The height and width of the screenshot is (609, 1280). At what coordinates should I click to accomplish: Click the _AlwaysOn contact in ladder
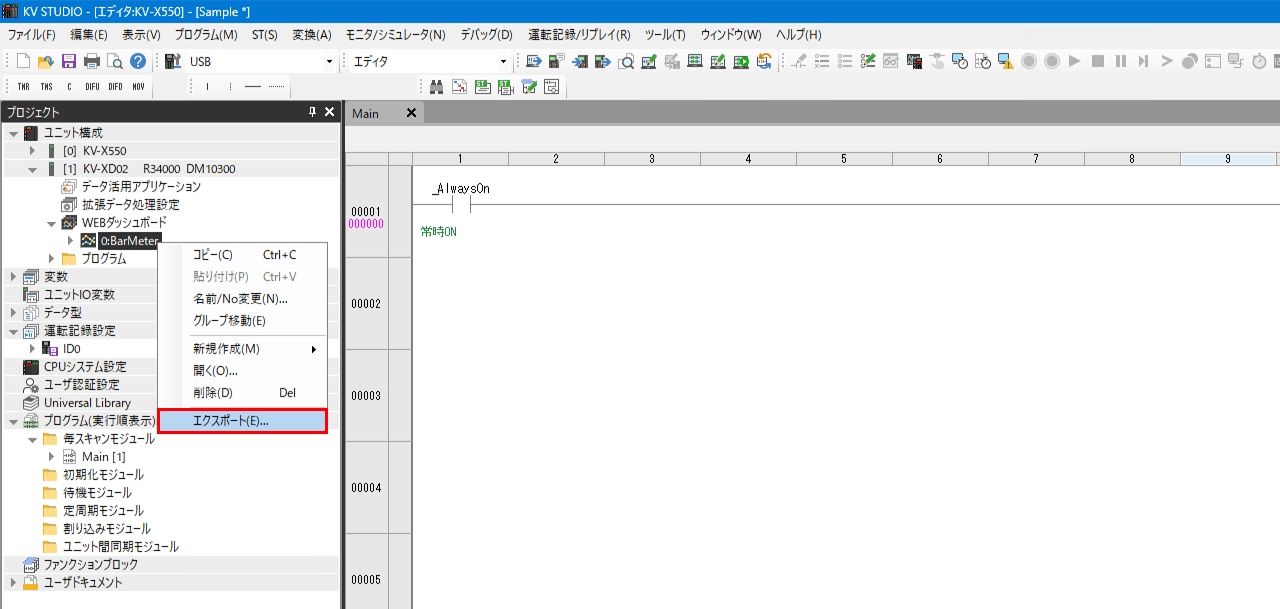(x=461, y=205)
